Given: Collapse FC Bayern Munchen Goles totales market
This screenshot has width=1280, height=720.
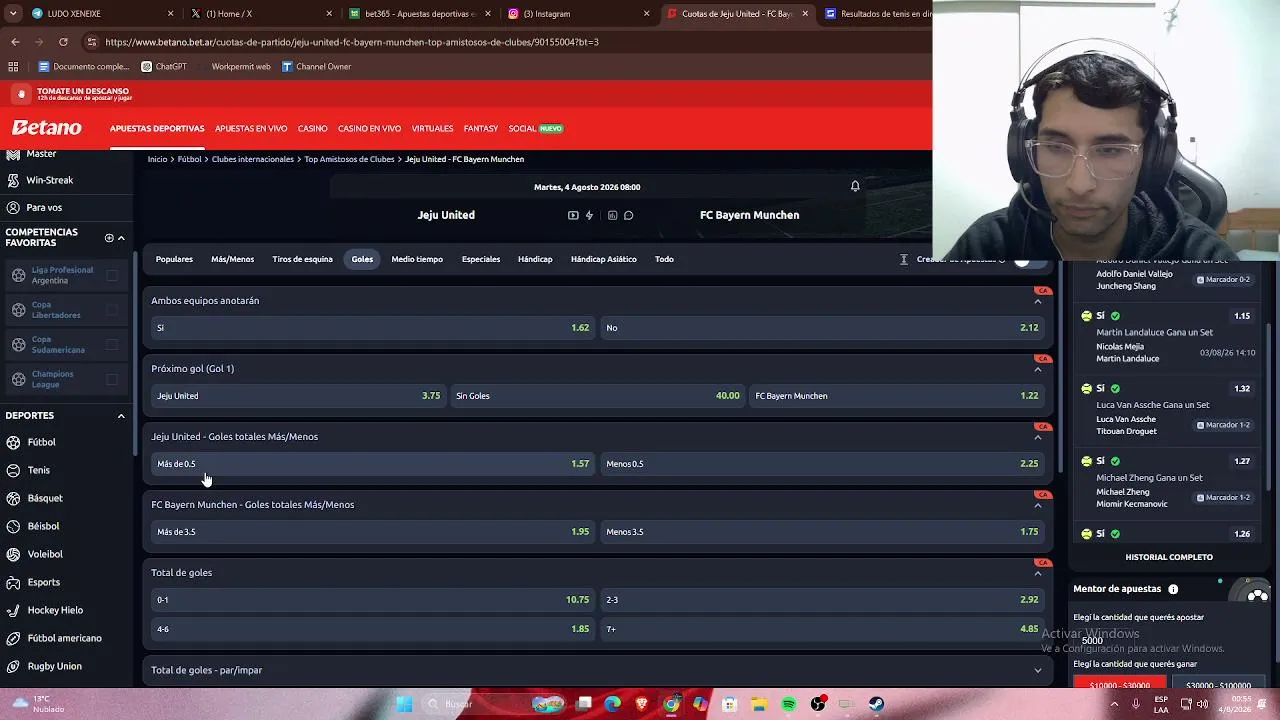Looking at the screenshot, I should click(1037, 505).
